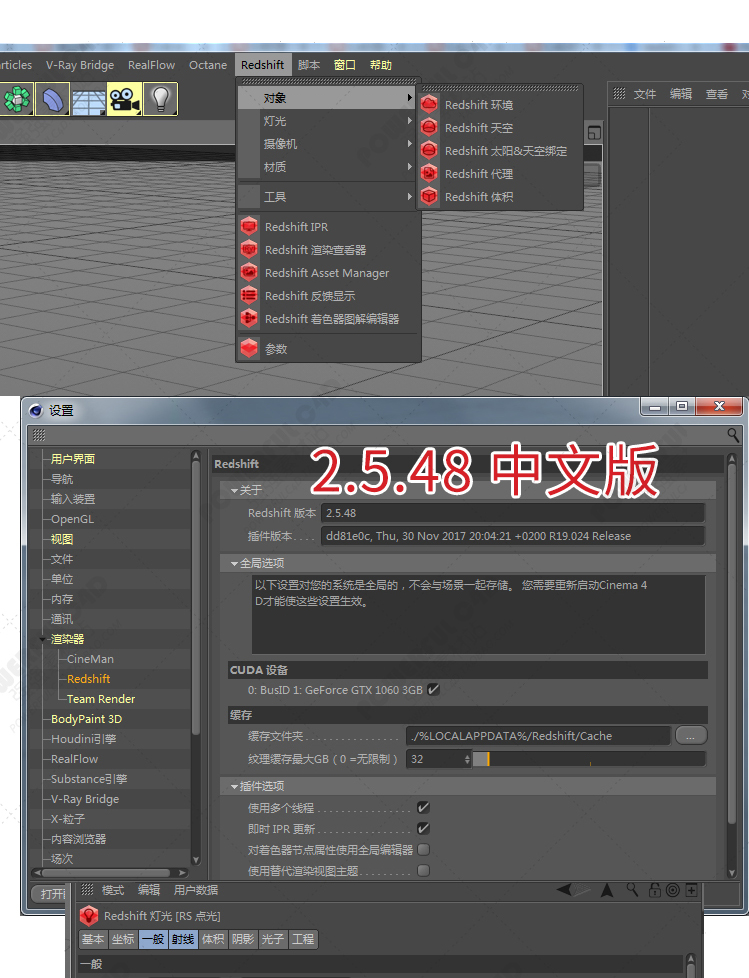Launch Redshift IPR from its icon
Screen dimensions: 749x978
click(x=249, y=226)
